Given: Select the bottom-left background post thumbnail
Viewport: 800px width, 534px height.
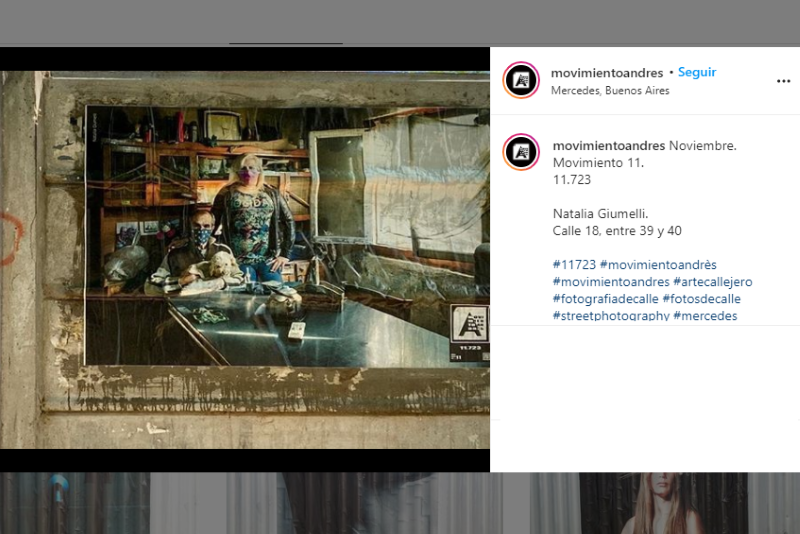Looking at the screenshot, I should 75,503.
